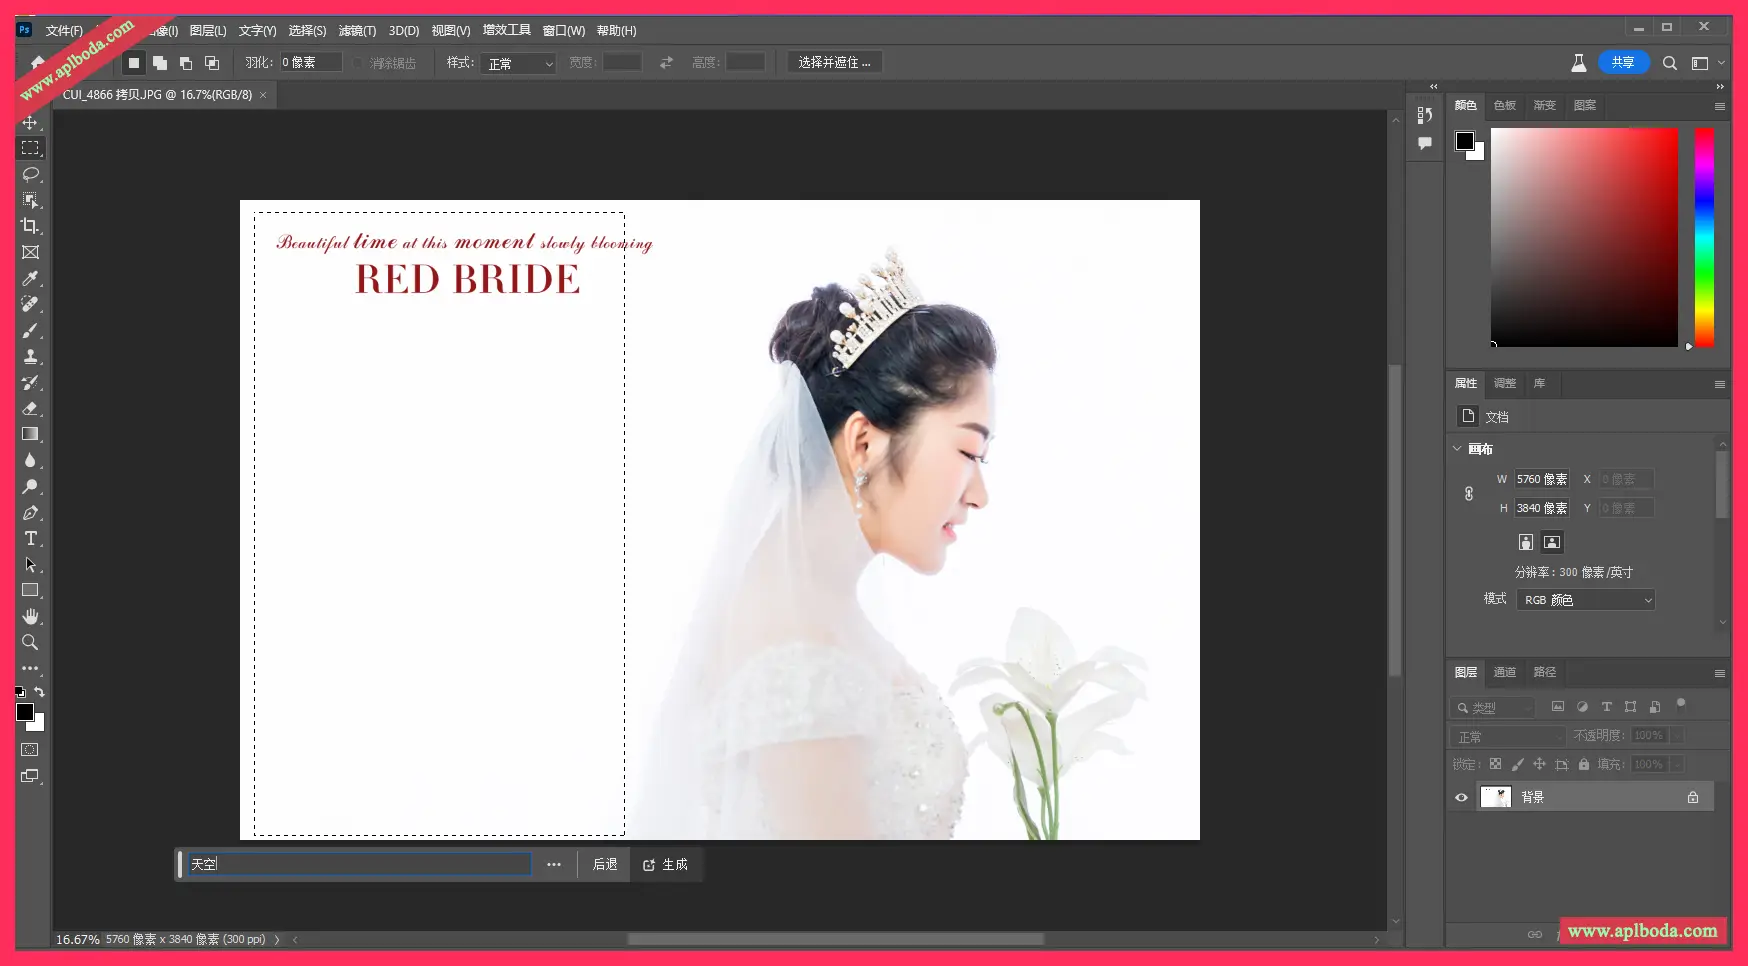Hide the 背景 layer visibility
Screen dimensions: 1748x966
point(1461,797)
